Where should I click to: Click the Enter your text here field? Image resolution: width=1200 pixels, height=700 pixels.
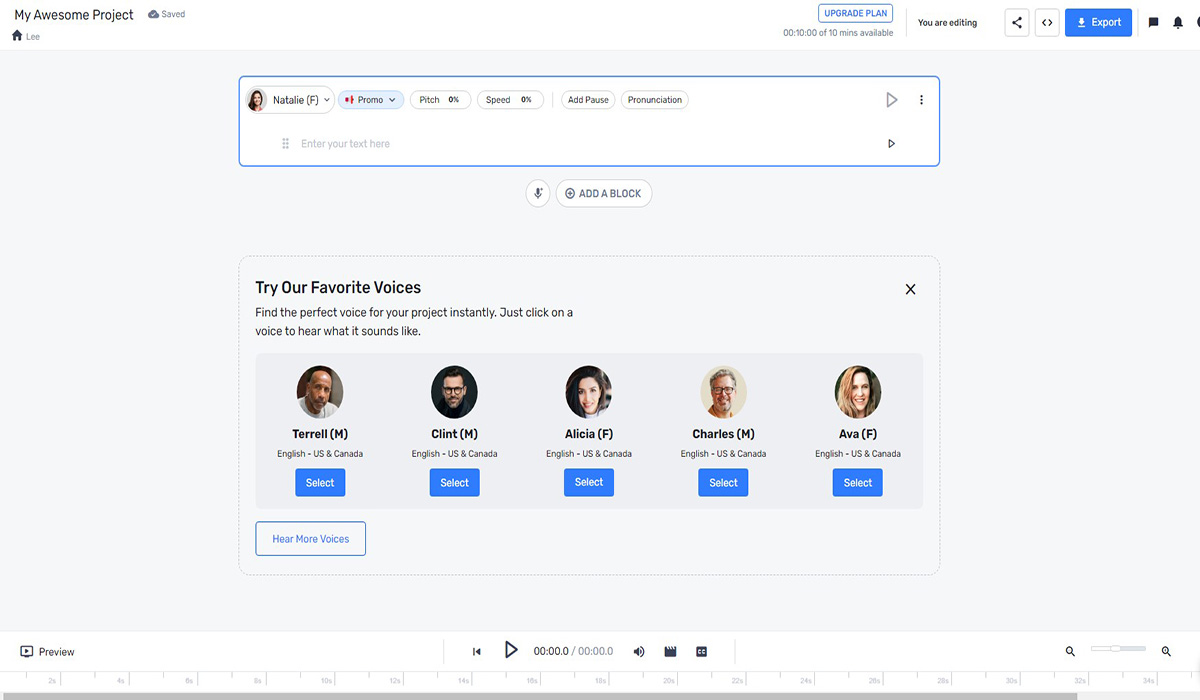click(x=580, y=144)
